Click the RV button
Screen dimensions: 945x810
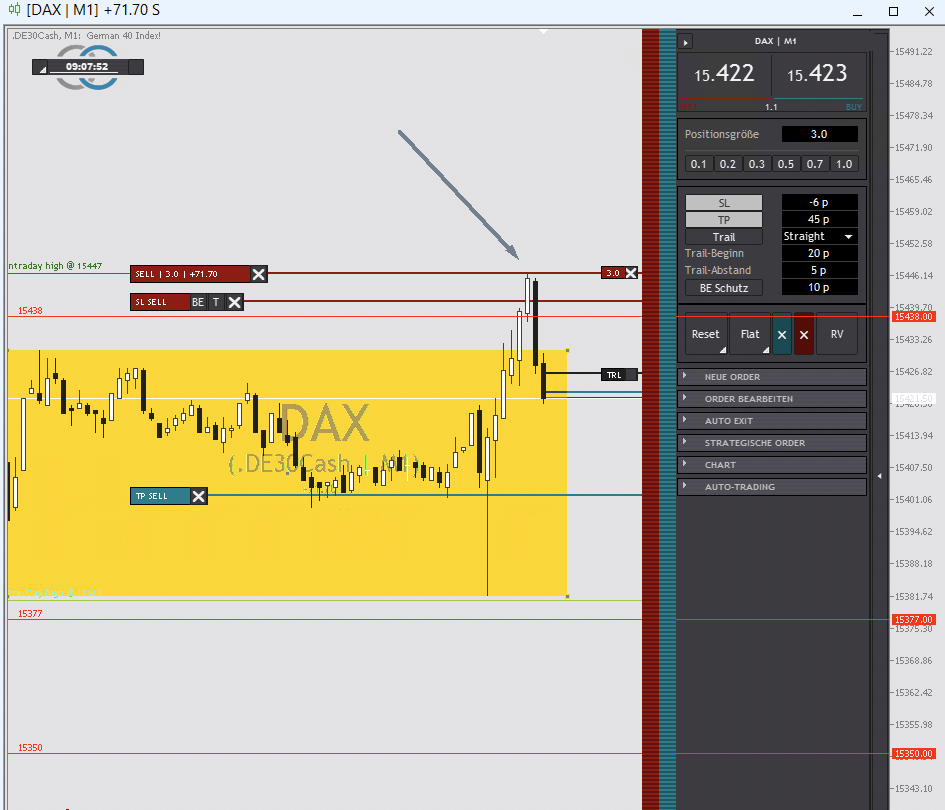(x=837, y=334)
